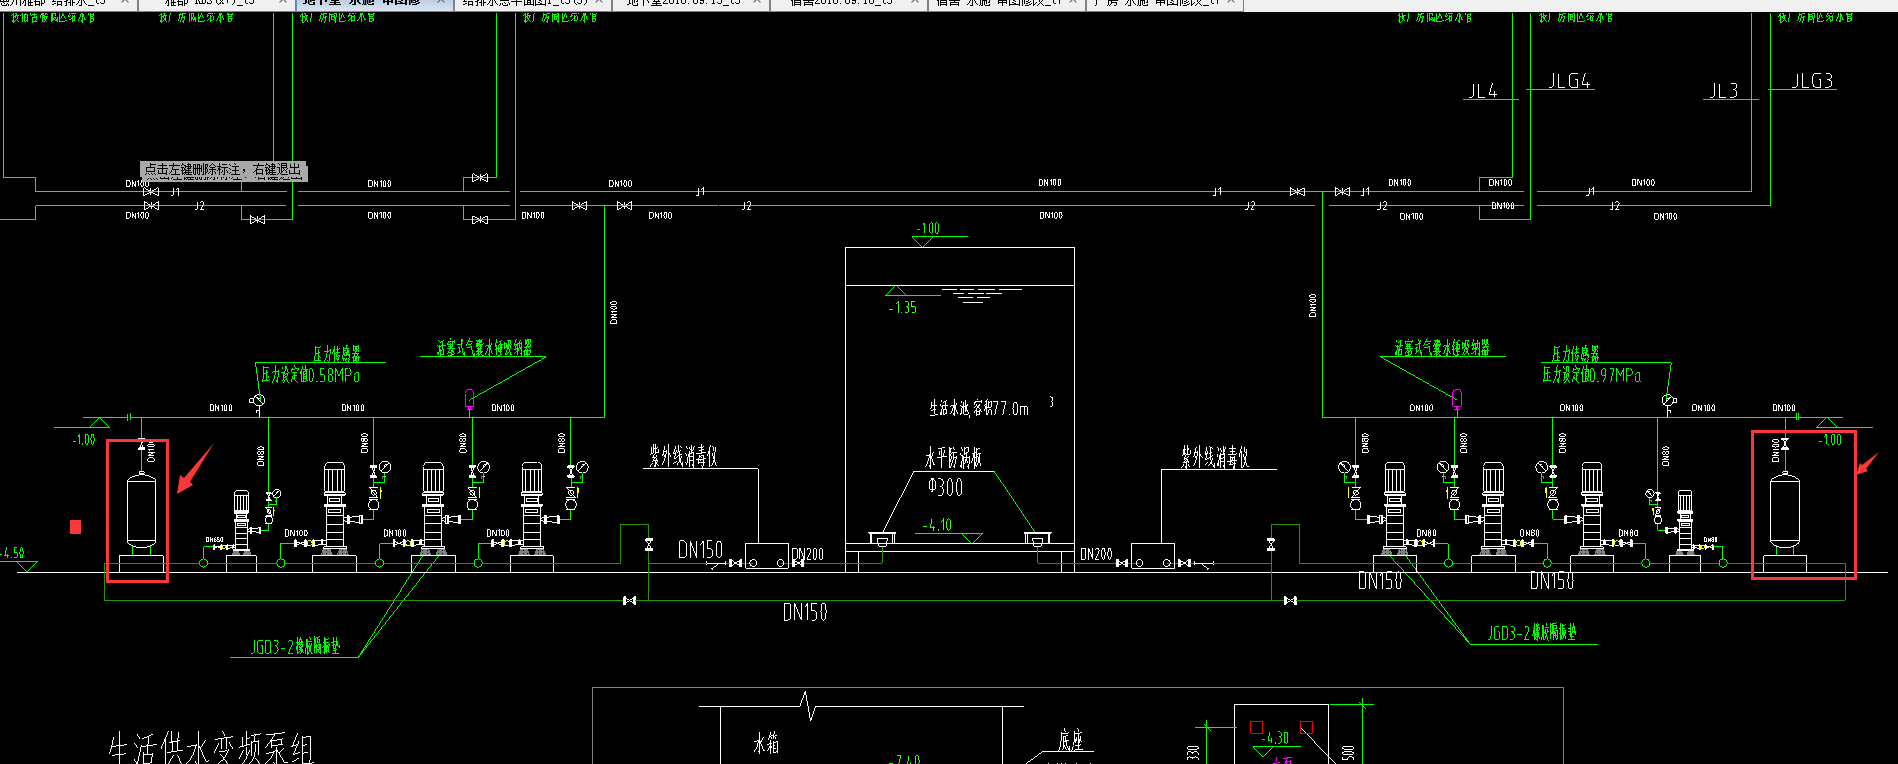This screenshot has width=1898, height=764.
Task: Select pressure sensor symbol near 0.97MPa label
Action: pos(1668,401)
